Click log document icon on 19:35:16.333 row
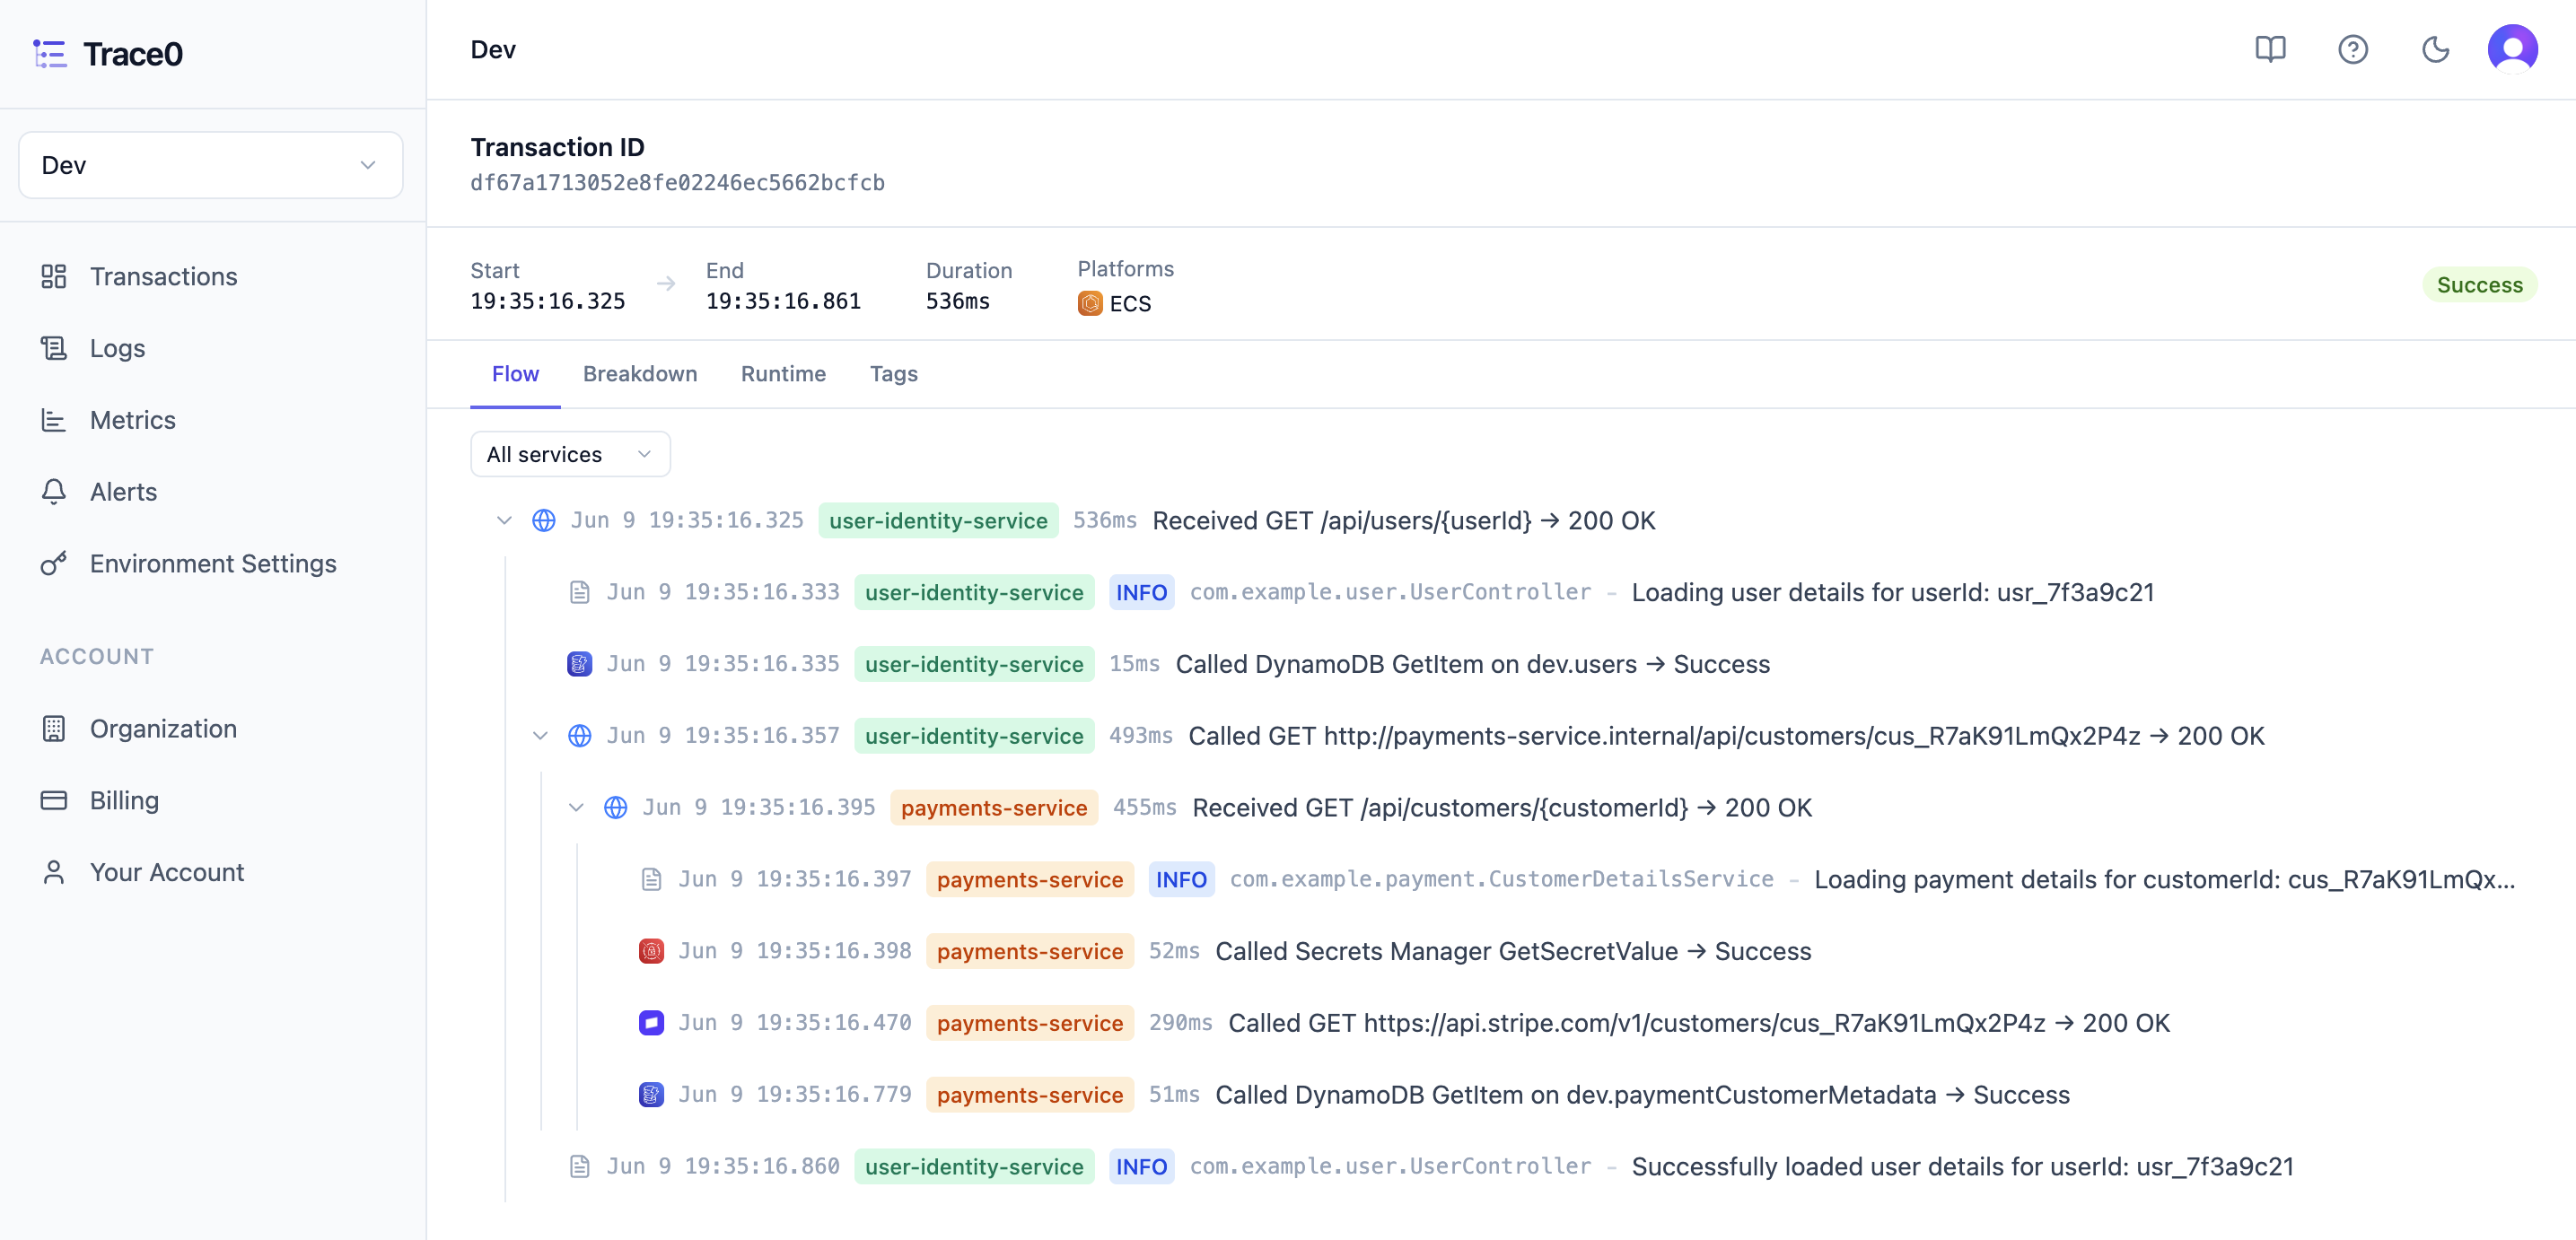Viewport: 2576px width, 1240px height. point(580,593)
